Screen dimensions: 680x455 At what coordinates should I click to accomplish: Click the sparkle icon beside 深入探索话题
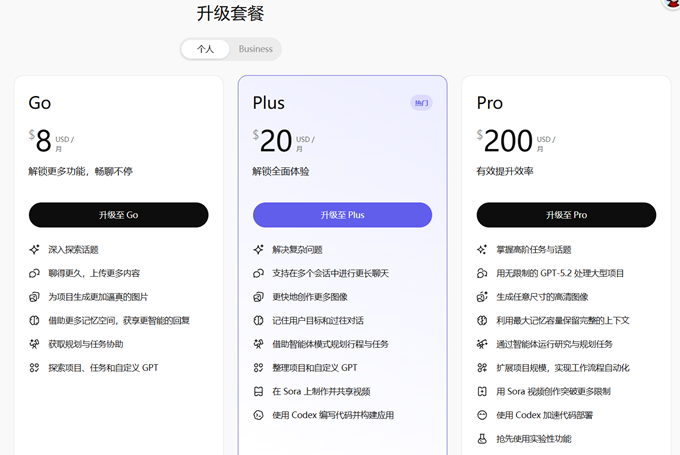click(34, 249)
